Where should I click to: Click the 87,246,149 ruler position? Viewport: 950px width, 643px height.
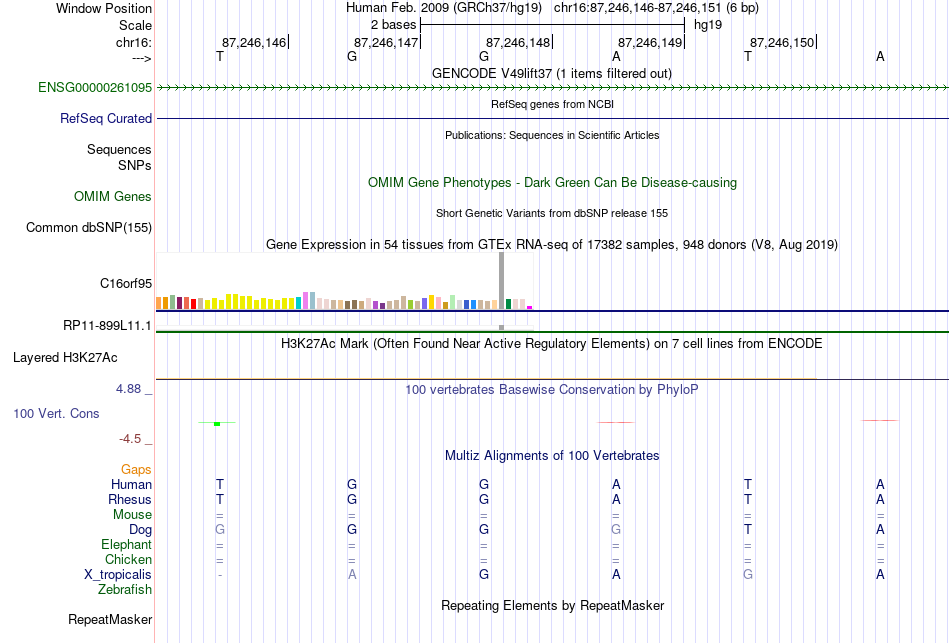click(650, 42)
